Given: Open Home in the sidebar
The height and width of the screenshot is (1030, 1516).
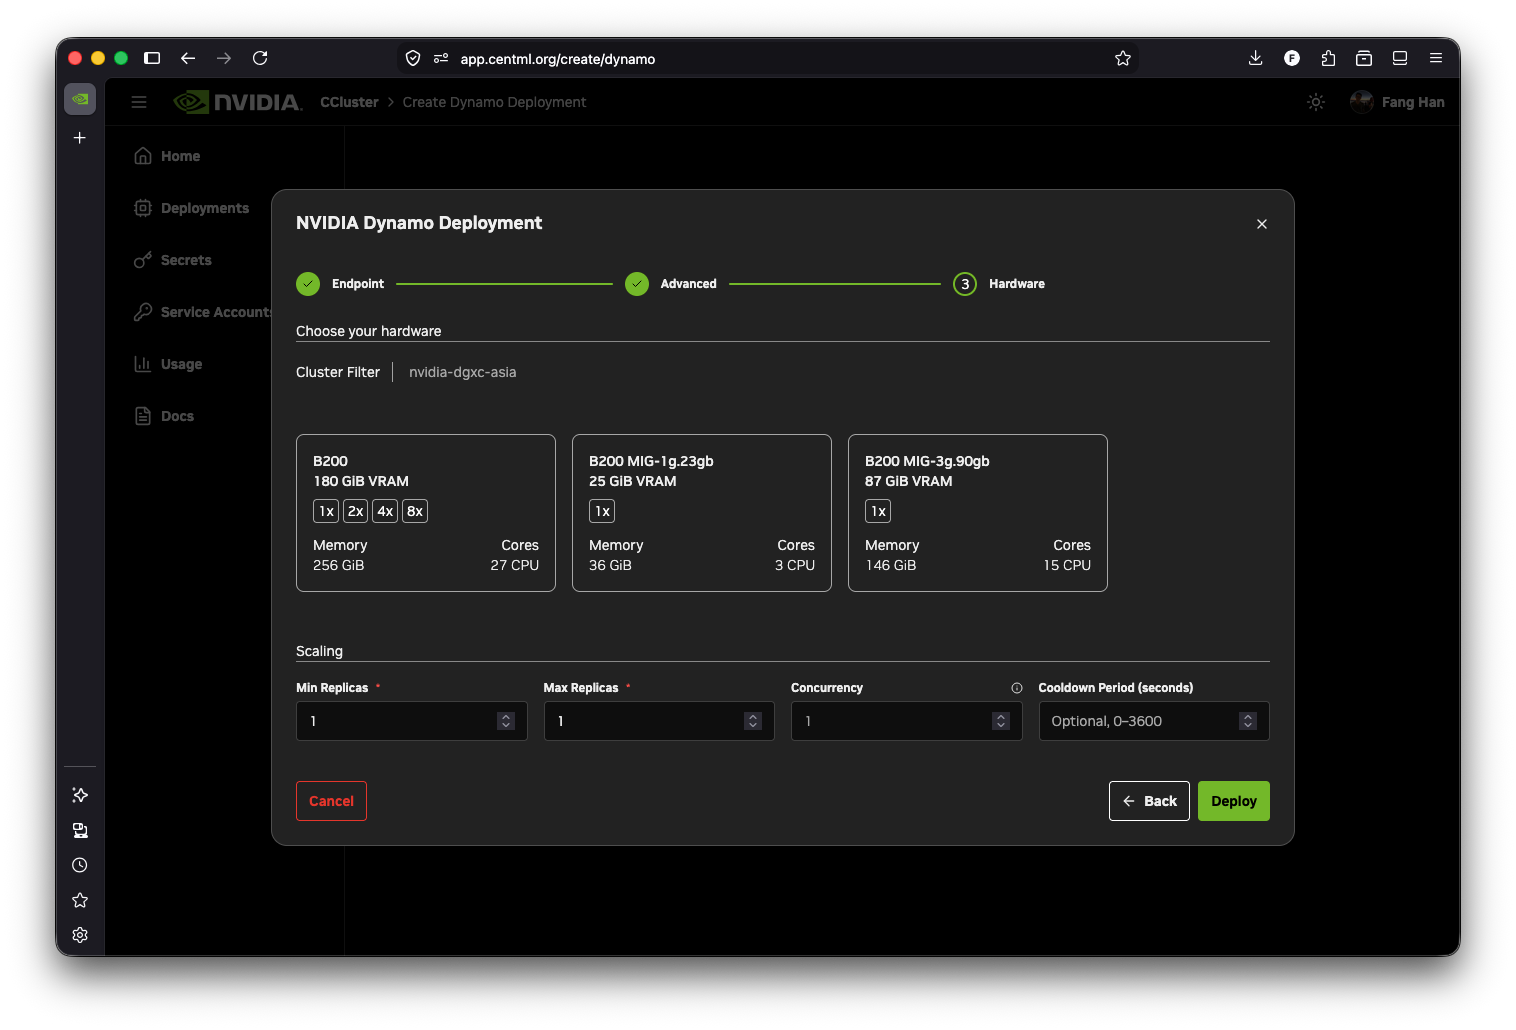Looking at the screenshot, I should click(167, 156).
